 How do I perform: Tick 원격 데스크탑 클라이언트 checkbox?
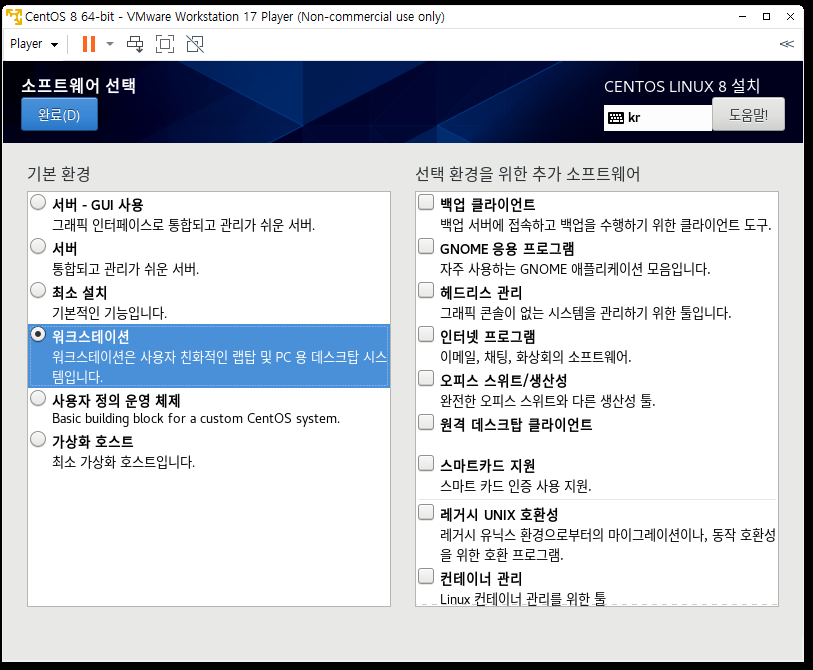pyautogui.click(x=426, y=423)
